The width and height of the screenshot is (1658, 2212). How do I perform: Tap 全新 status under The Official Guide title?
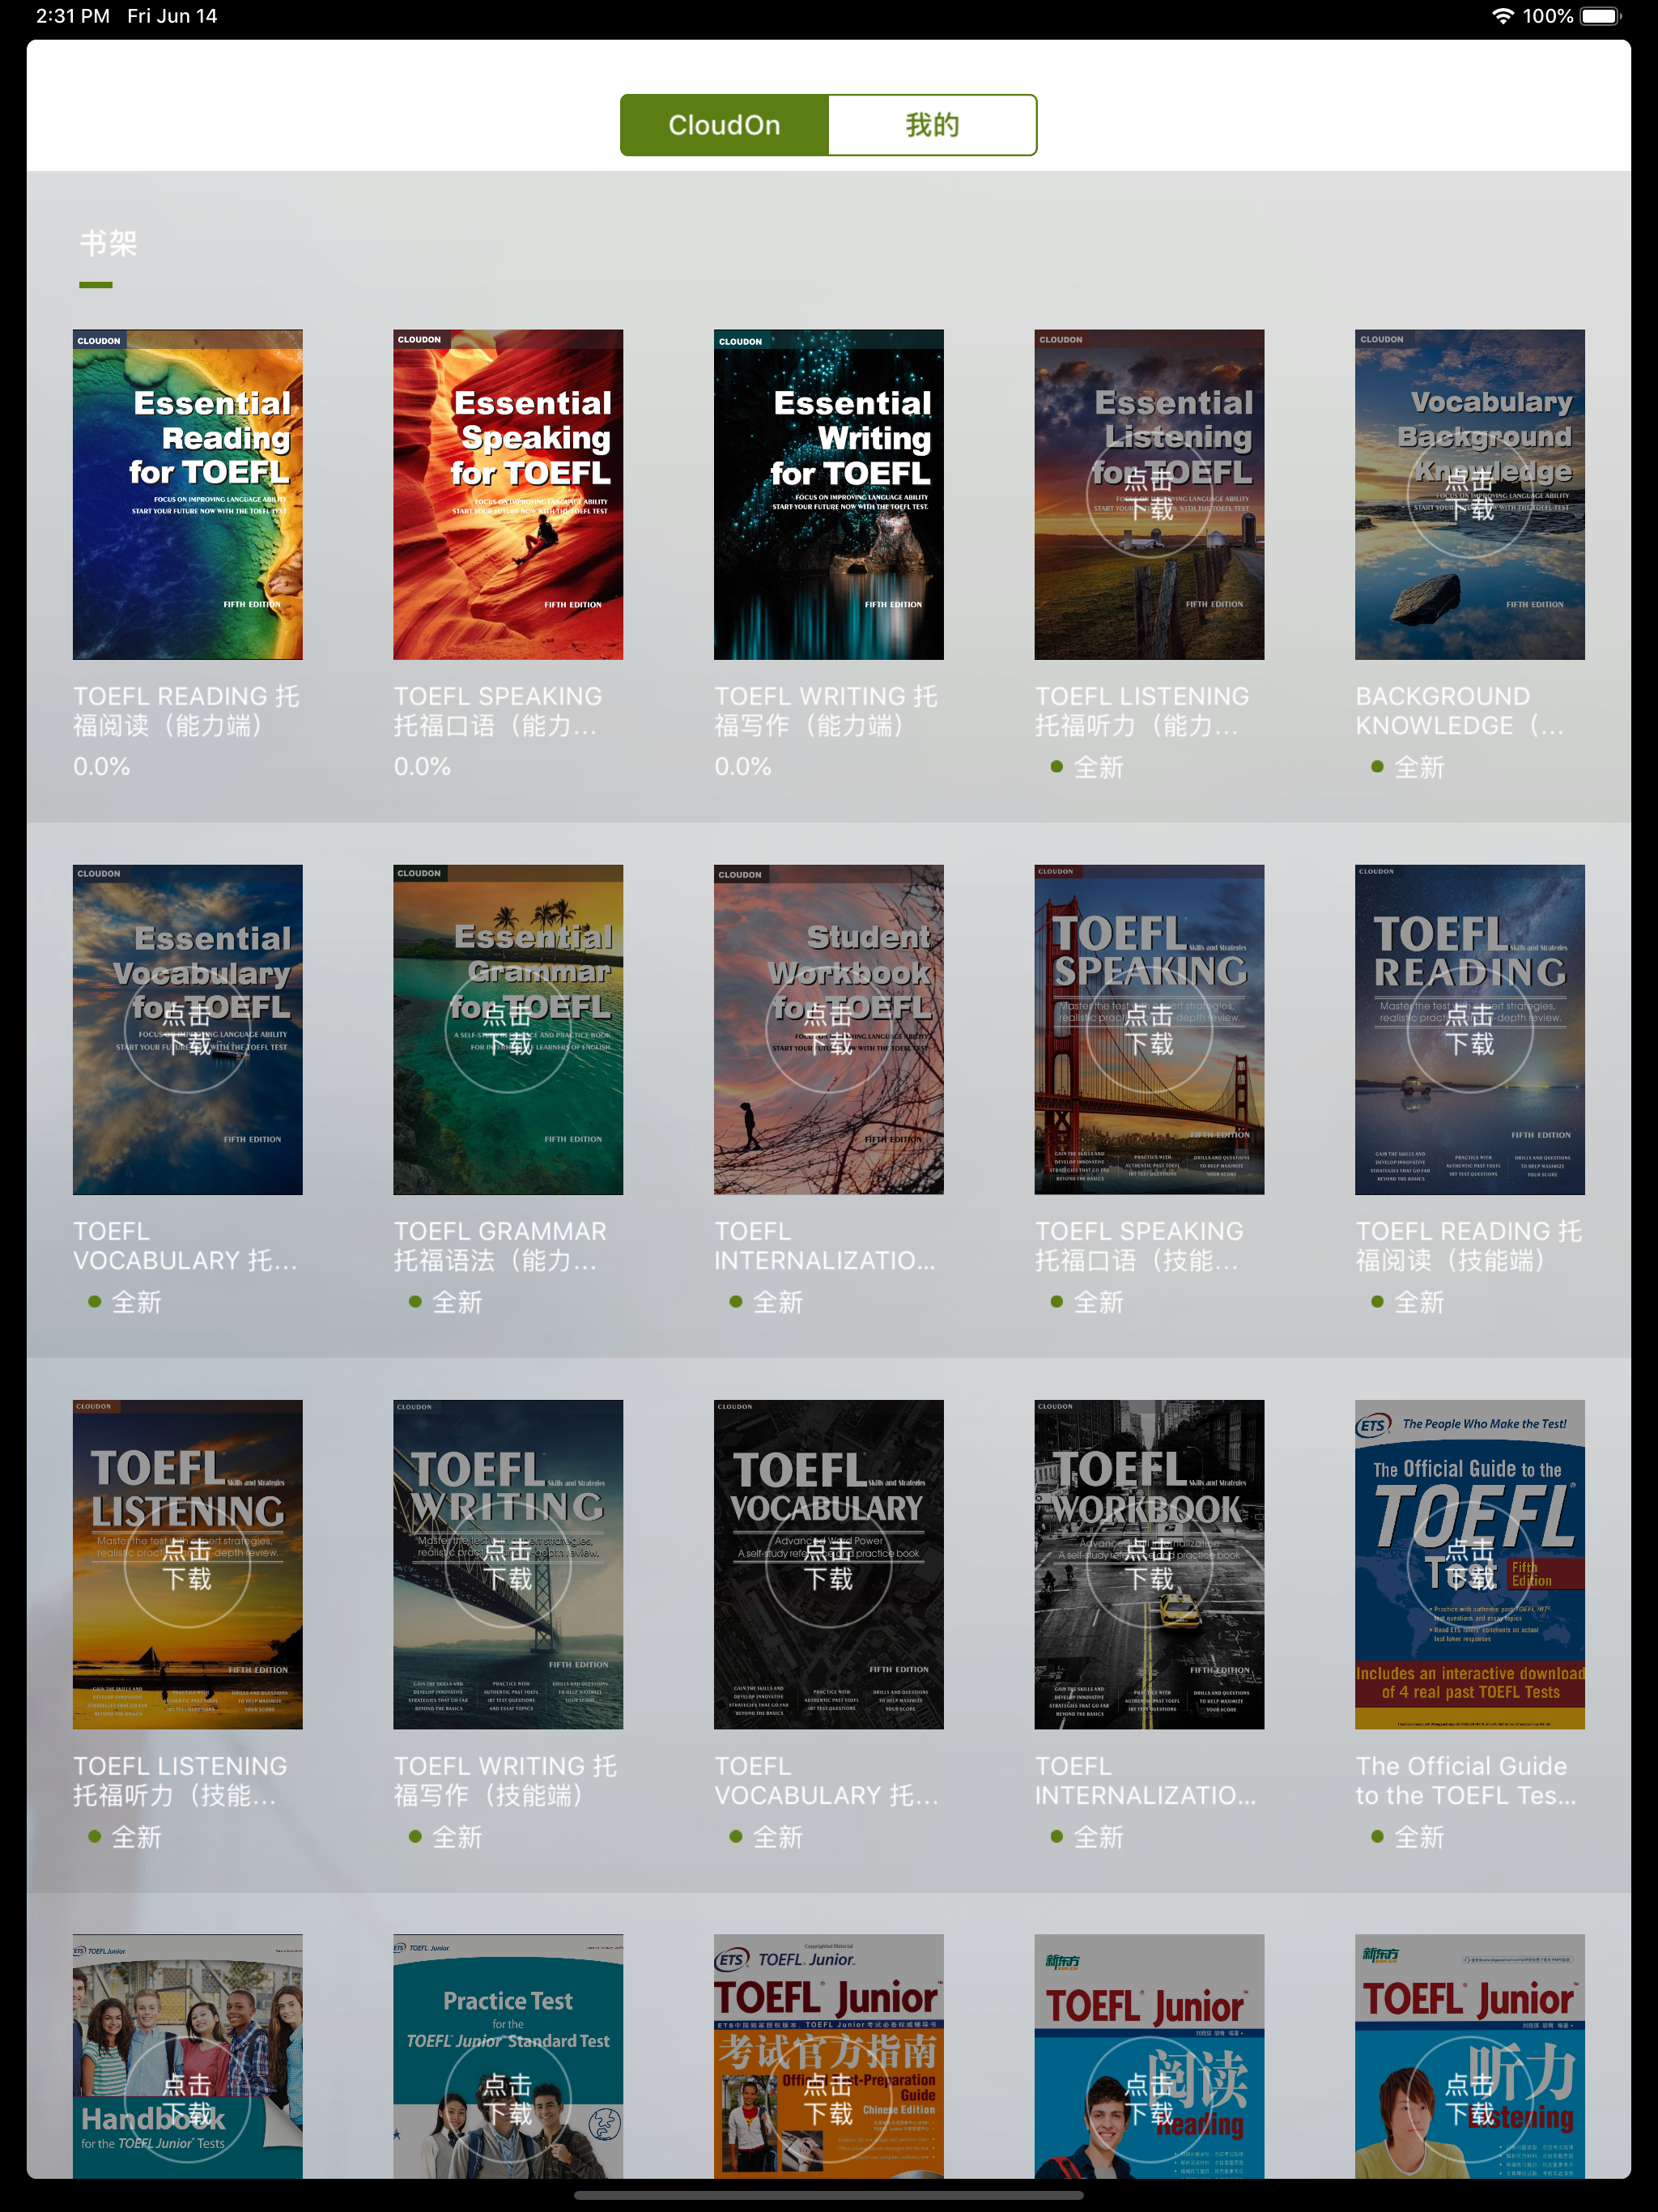1419,1837
